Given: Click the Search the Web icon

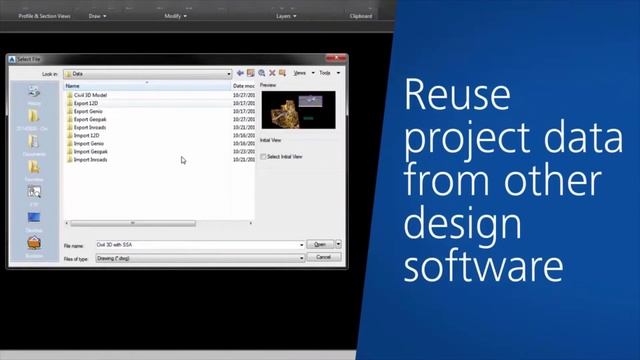Looking at the screenshot, I should (x=262, y=73).
